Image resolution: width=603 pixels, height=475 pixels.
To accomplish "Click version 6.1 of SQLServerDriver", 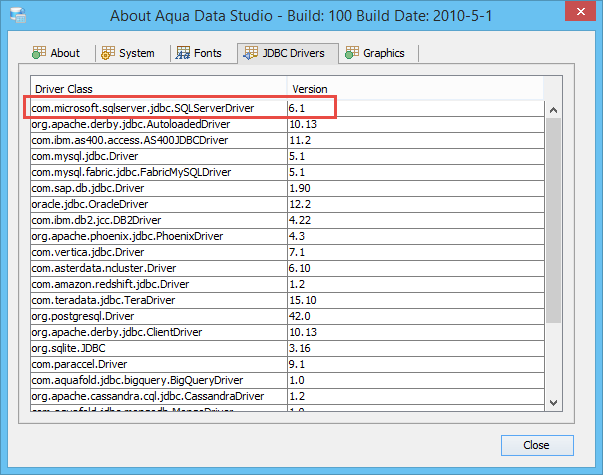I will coord(297,108).
